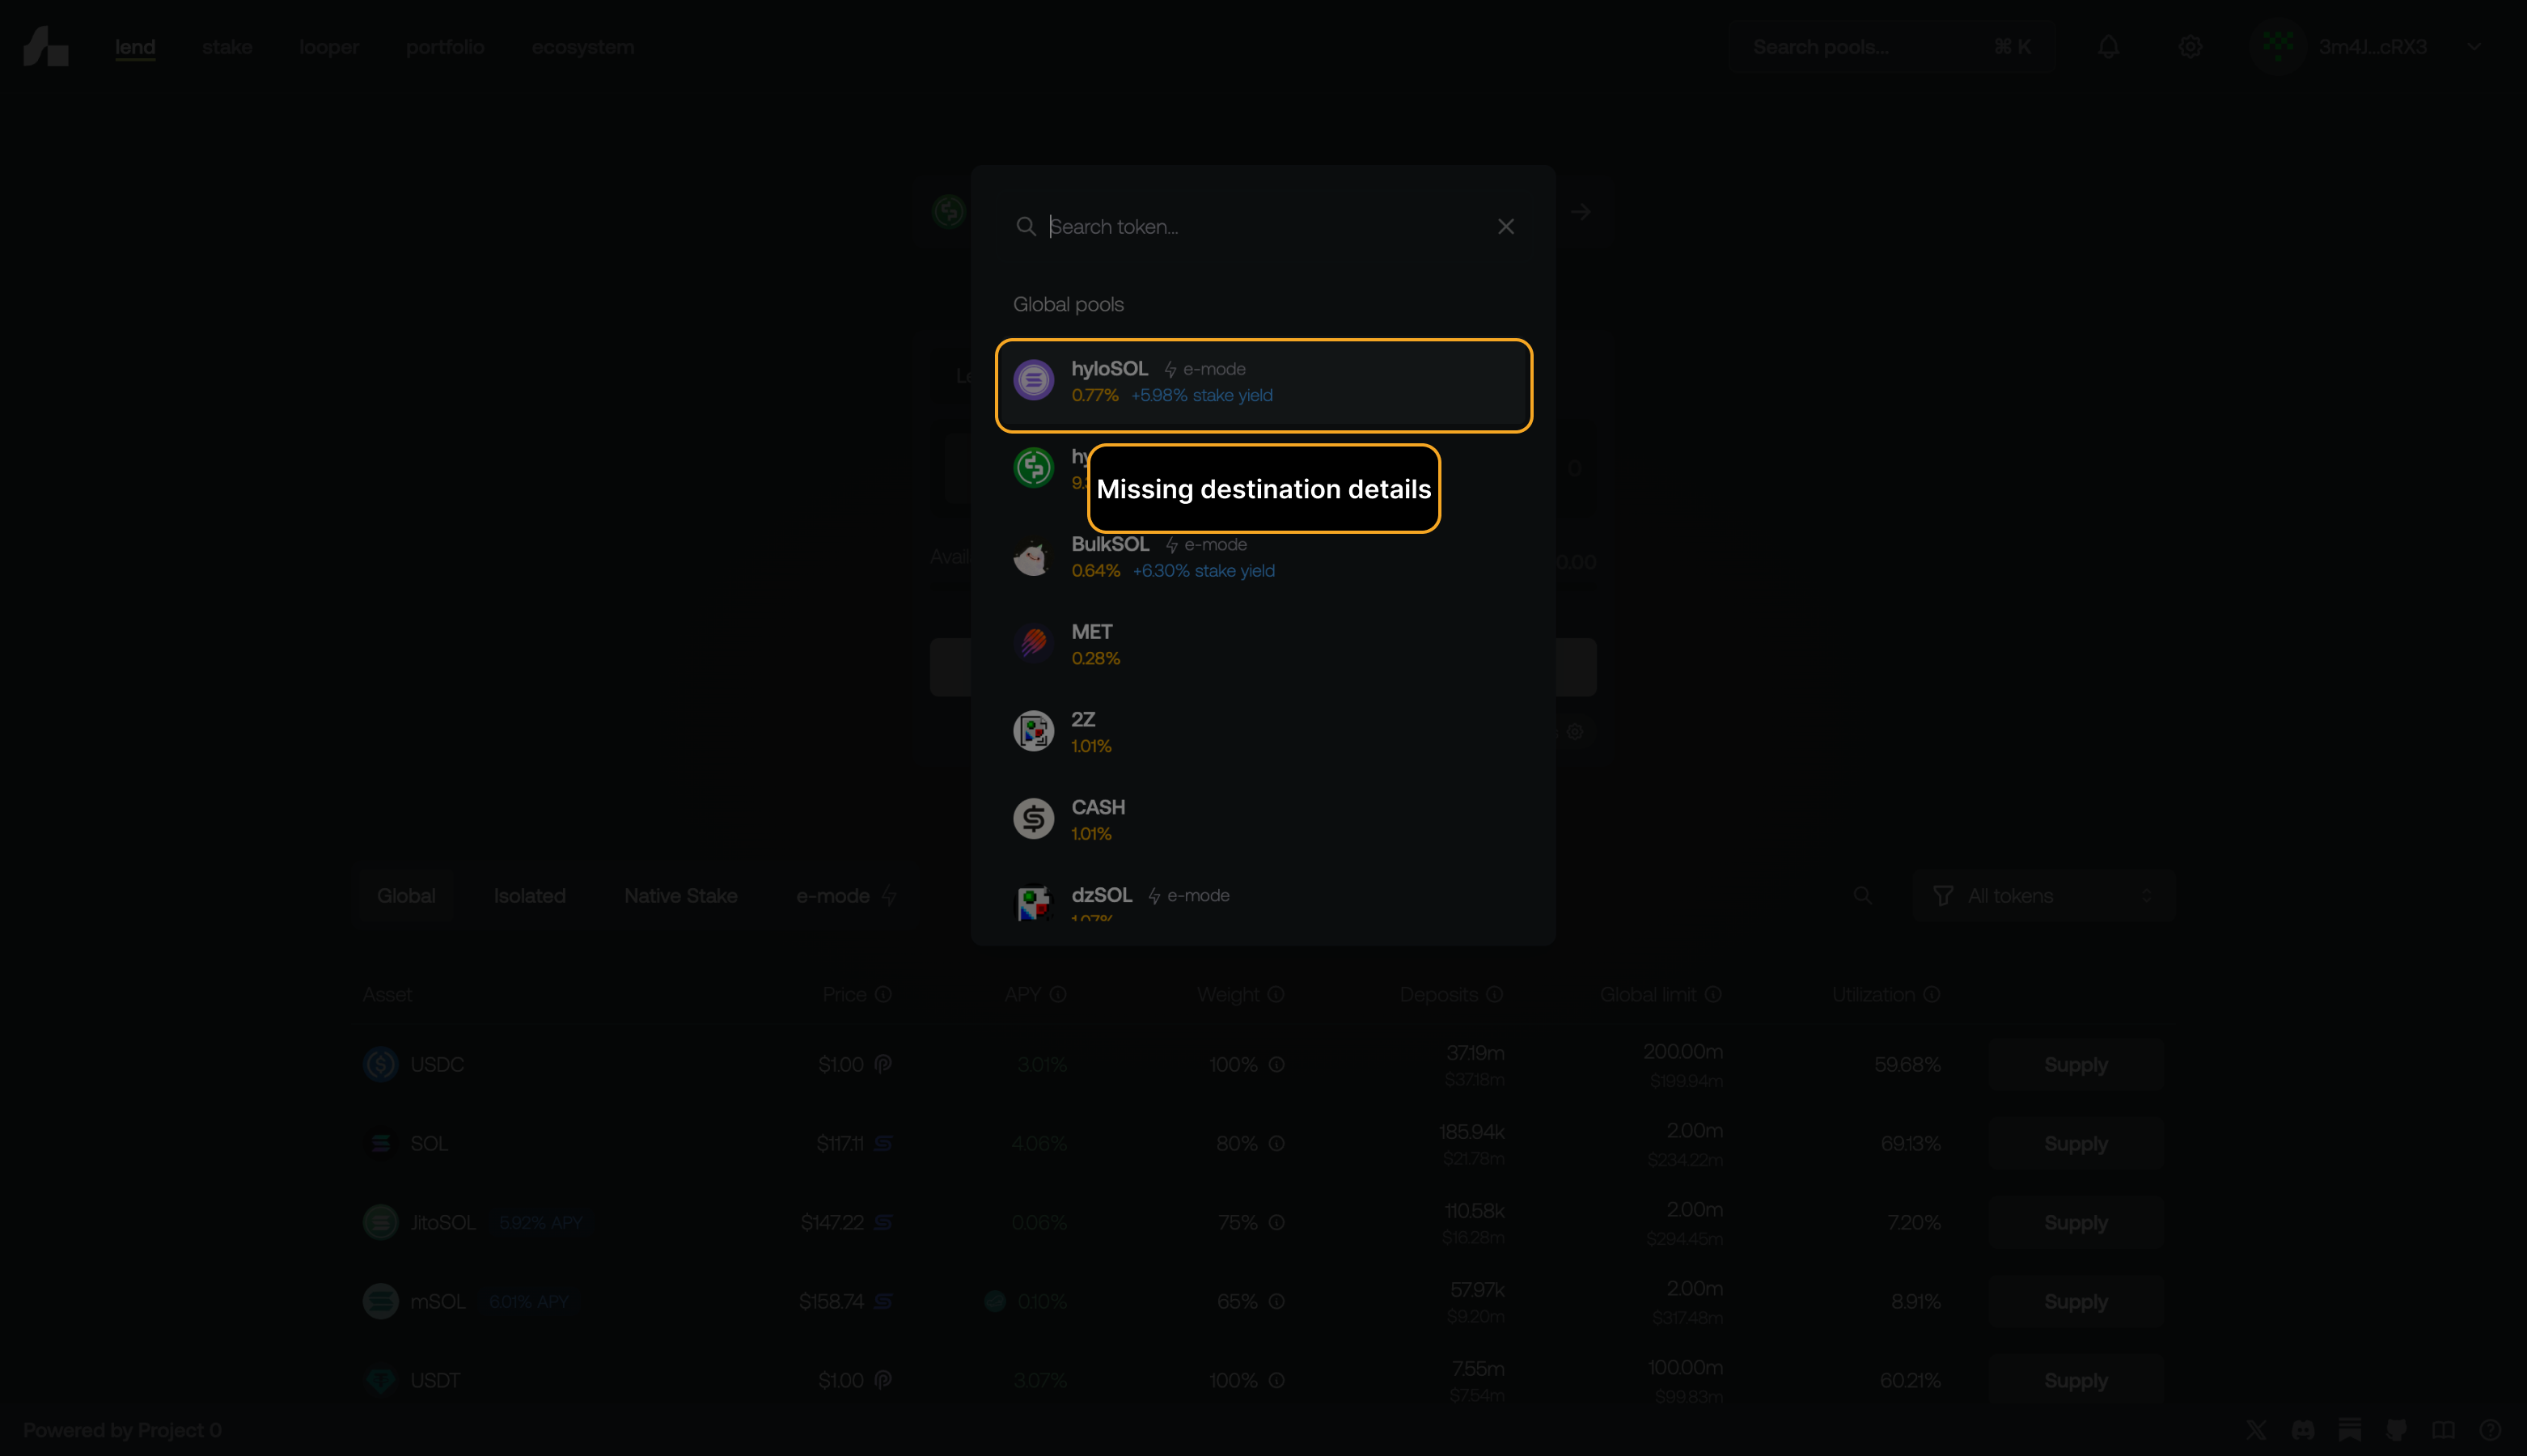Open the stake page
This screenshot has height=1456, width=2527.
(x=227, y=47)
